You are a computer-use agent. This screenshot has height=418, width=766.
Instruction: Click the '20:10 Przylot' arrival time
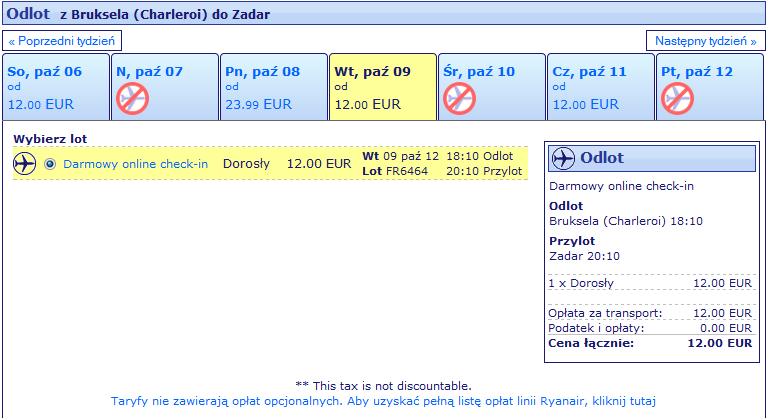(484, 171)
